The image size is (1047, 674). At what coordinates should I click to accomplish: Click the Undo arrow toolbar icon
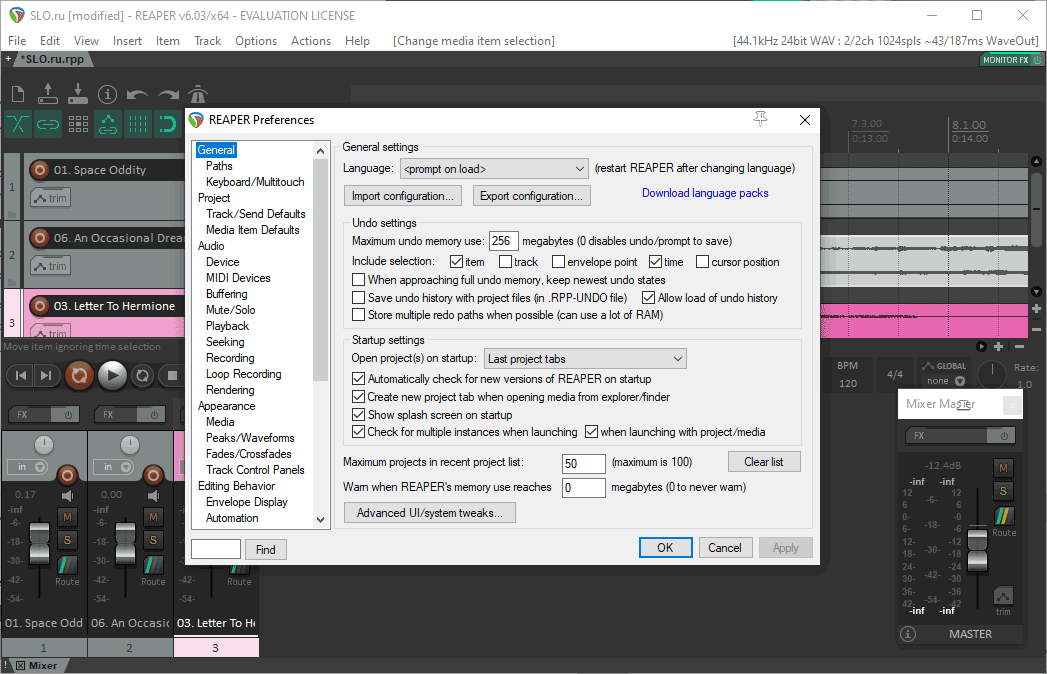tap(137, 95)
